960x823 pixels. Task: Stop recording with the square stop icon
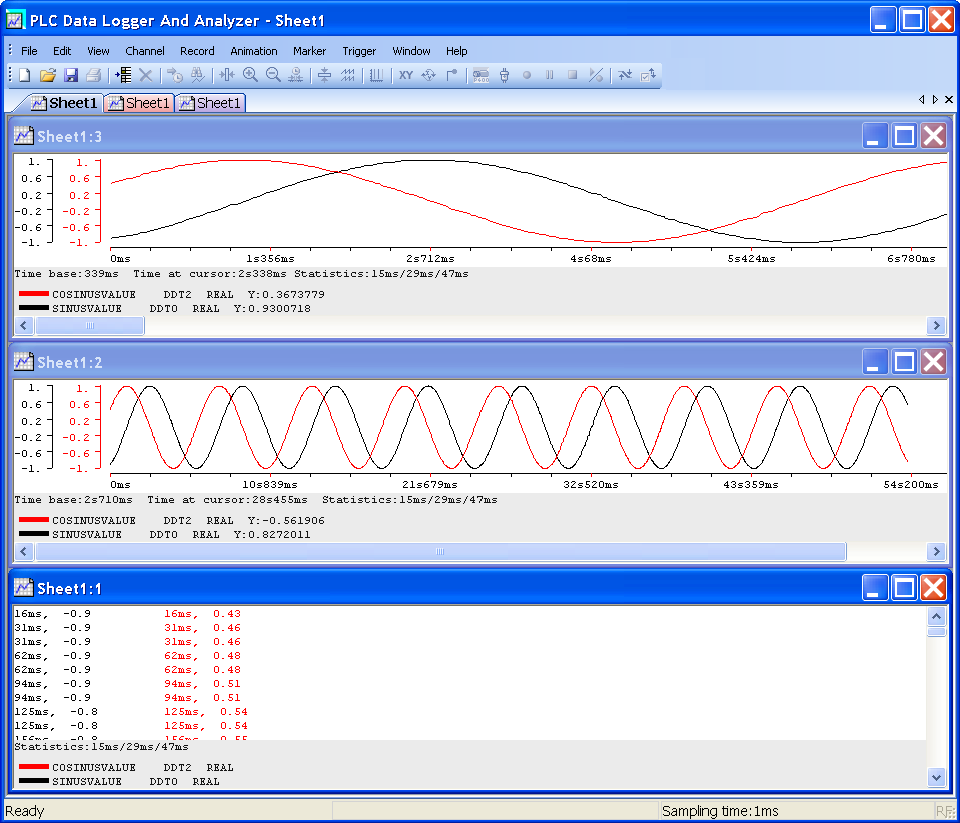click(572, 75)
